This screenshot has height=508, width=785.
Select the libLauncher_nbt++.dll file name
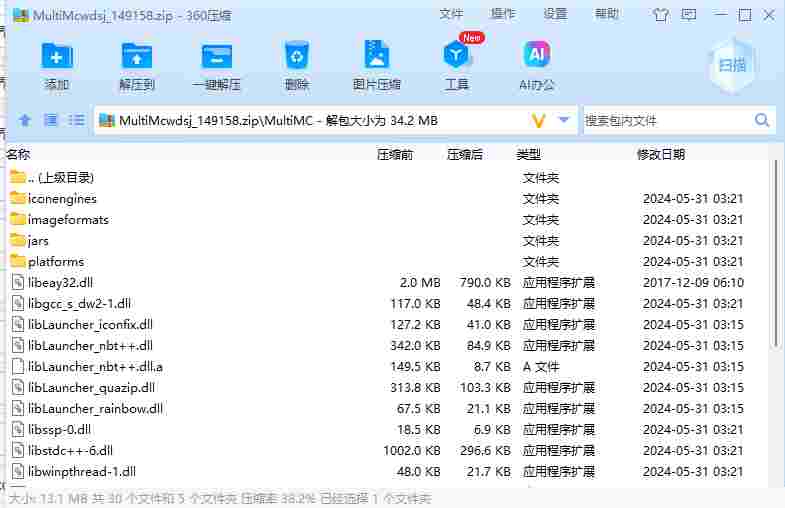pos(90,345)
